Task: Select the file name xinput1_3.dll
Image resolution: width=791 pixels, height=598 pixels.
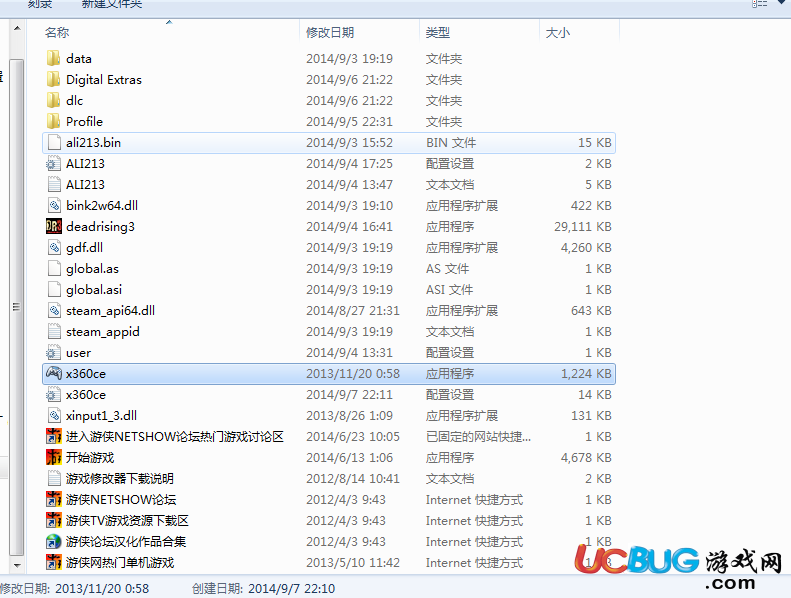Action: (101, 416)
